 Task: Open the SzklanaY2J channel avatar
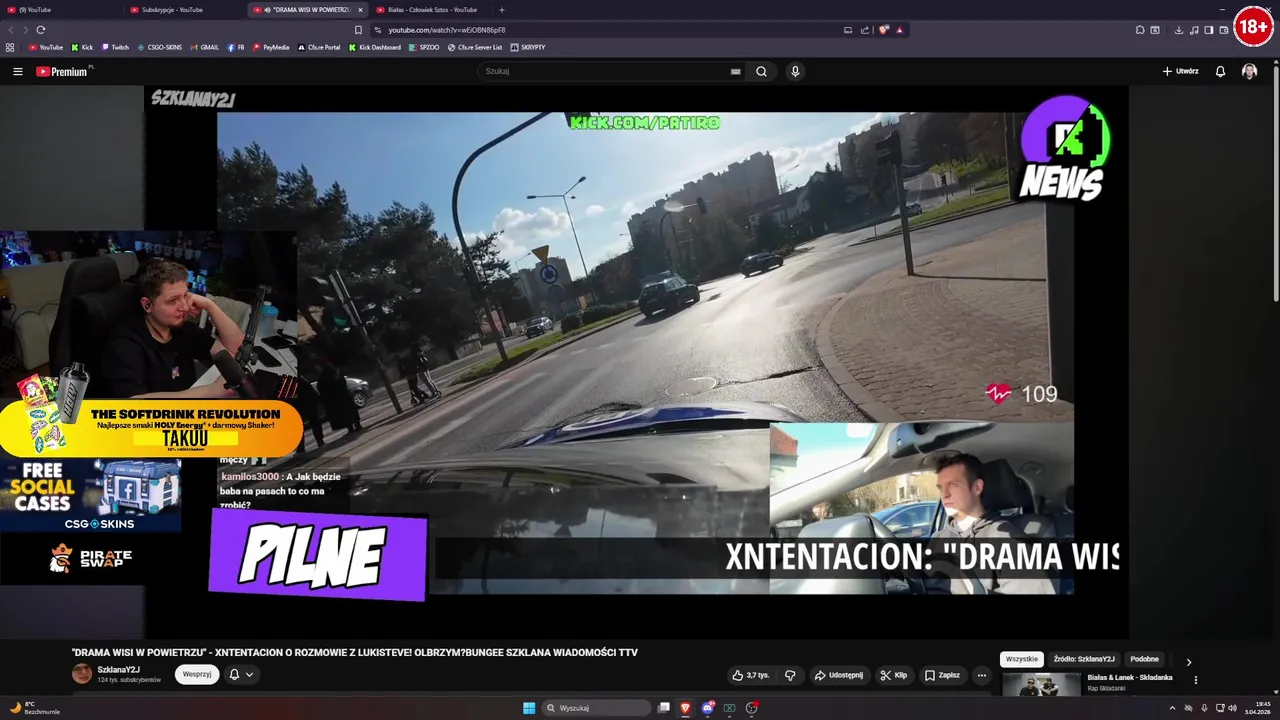coord(82,674)
